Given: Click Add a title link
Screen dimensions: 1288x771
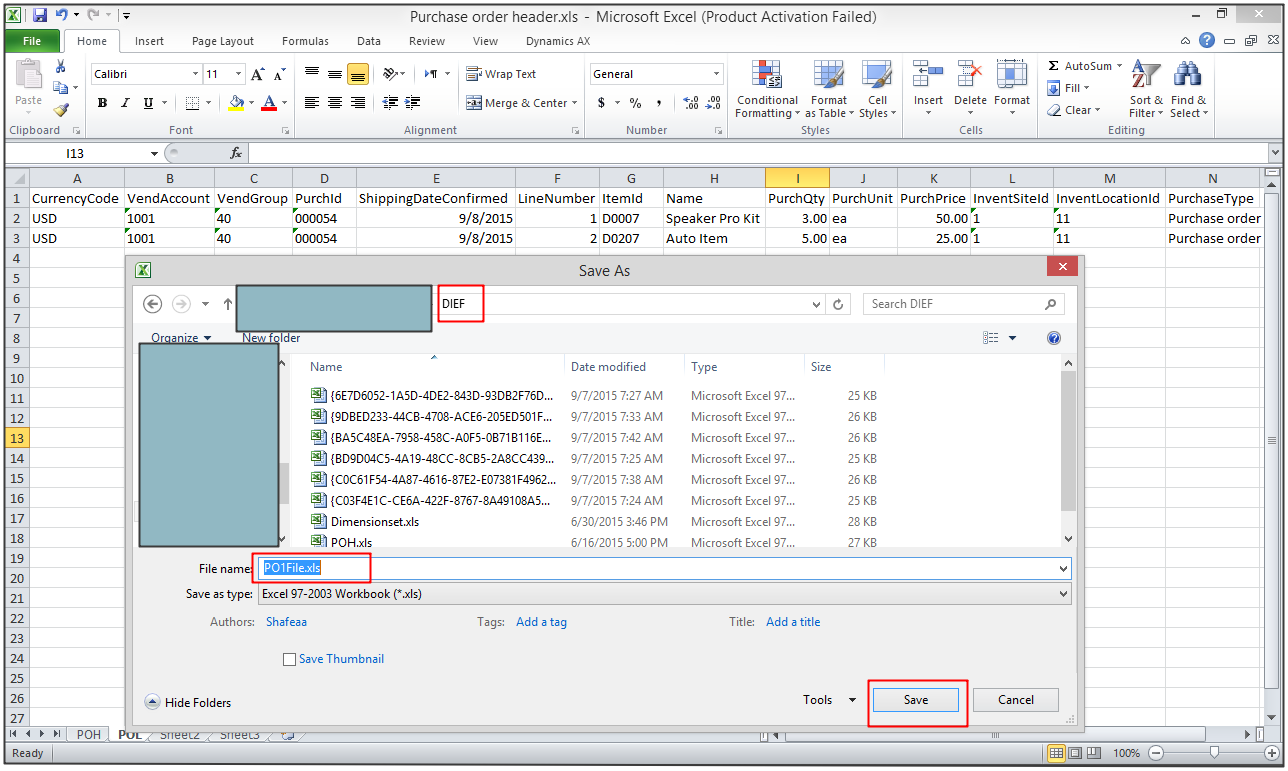Looking at the screenshot, I should click(793, 622).
